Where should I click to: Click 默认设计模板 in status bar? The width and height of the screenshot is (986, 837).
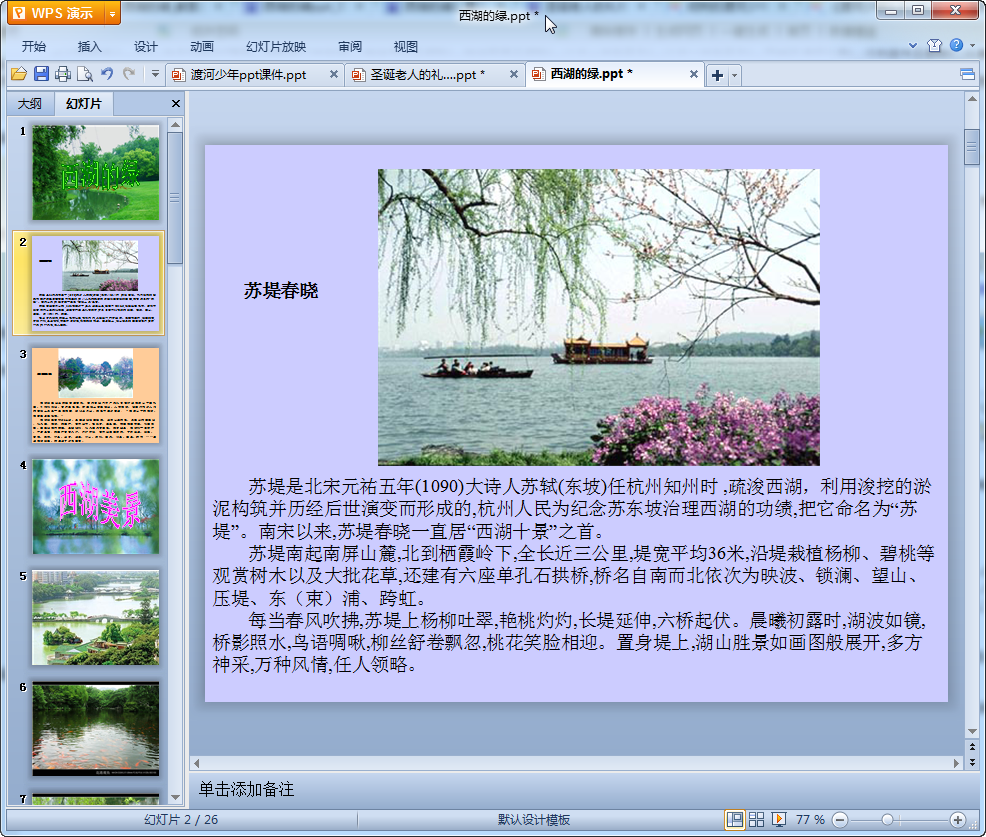534,819
